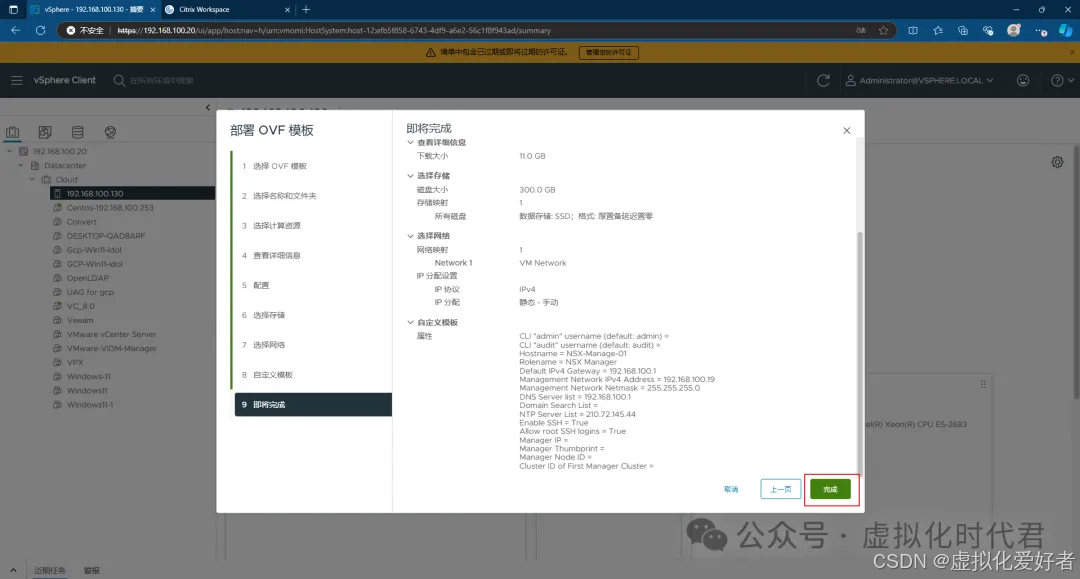The image size is (1080, 579).
Task: Collapse the select networks section
Action: click(x=411, y=235)
